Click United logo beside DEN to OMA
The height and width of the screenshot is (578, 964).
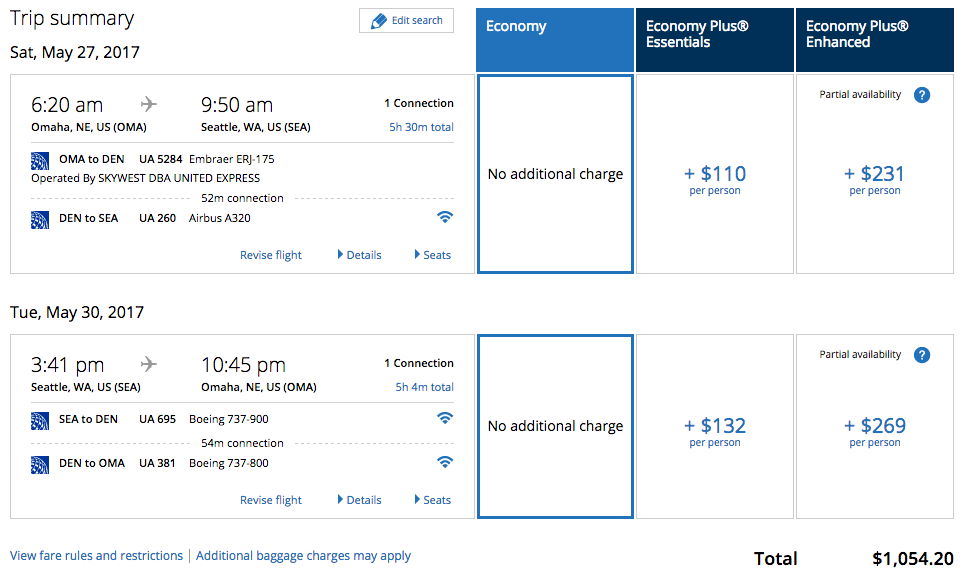tap(40, 465)
